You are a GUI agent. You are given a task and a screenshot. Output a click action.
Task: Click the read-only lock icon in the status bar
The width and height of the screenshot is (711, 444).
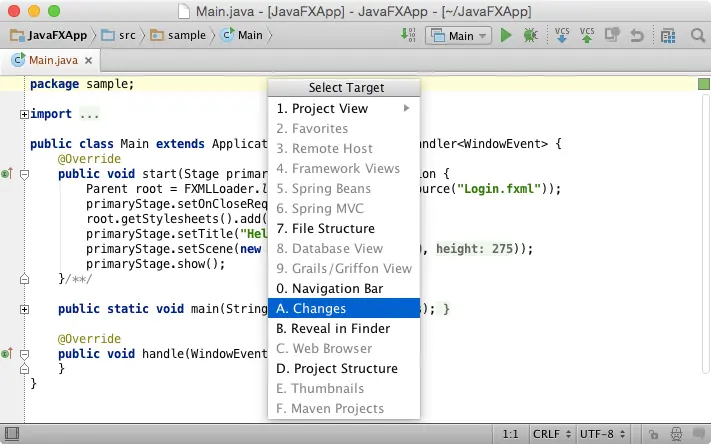tap(653, 434)
